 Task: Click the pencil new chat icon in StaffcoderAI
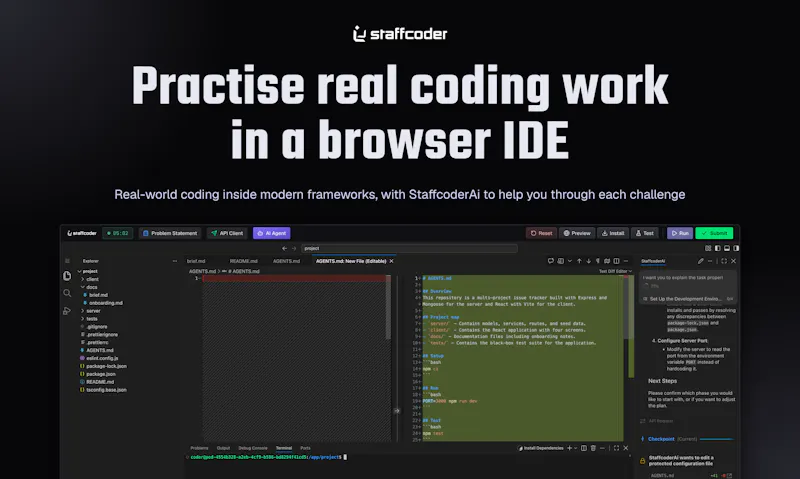pos(701,261)
